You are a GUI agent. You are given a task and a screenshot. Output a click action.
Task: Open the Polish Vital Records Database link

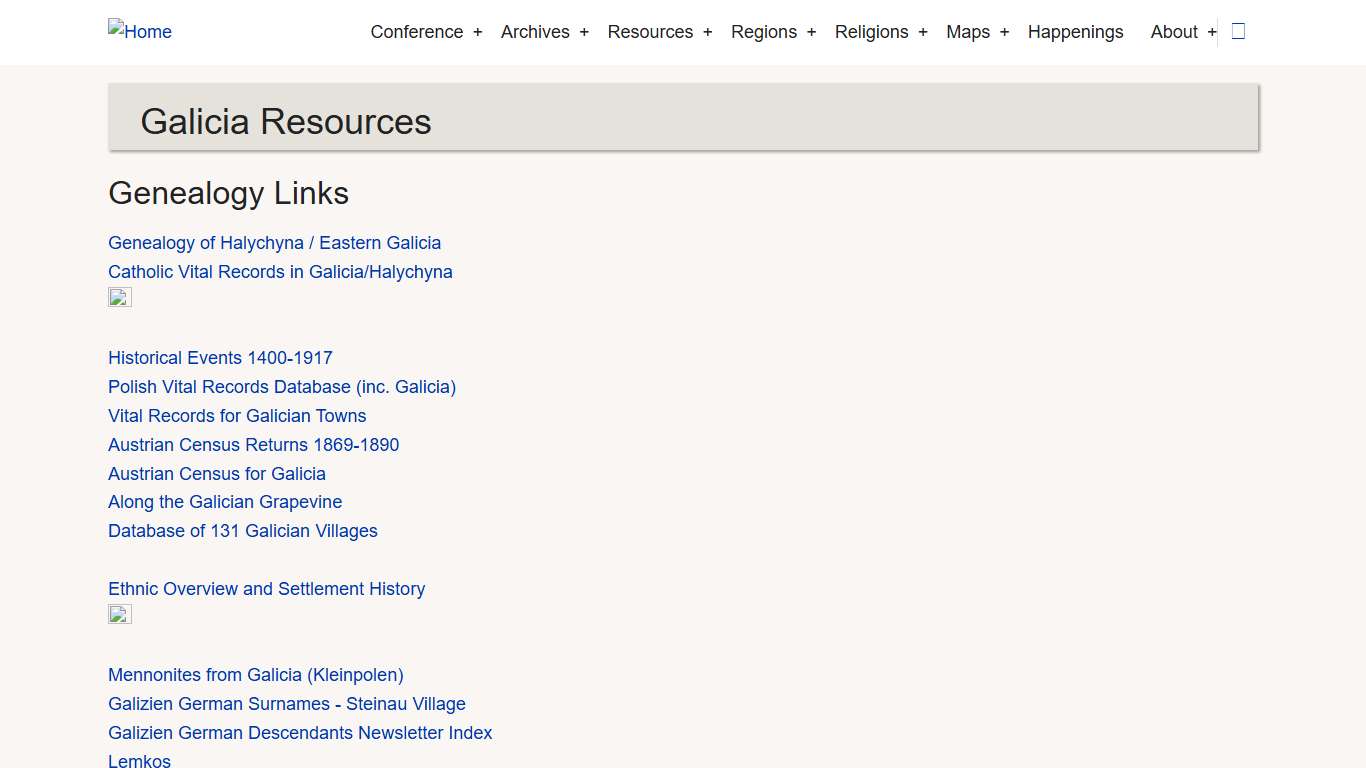point(282,386)
